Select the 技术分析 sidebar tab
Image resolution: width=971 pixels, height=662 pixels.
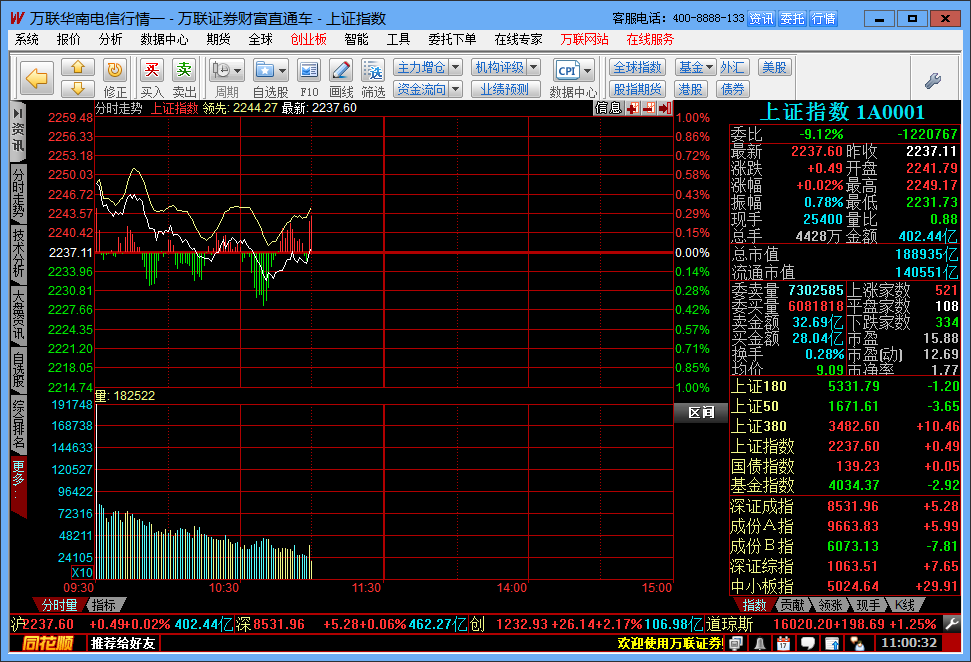[x=18, y=253]
